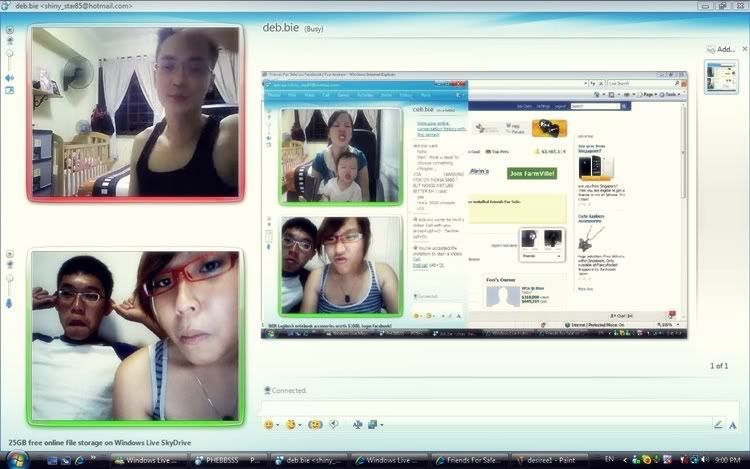Click Switch between windows quick launch icon
The height and width of the screenshot is (469, 750).
[66, 460]
